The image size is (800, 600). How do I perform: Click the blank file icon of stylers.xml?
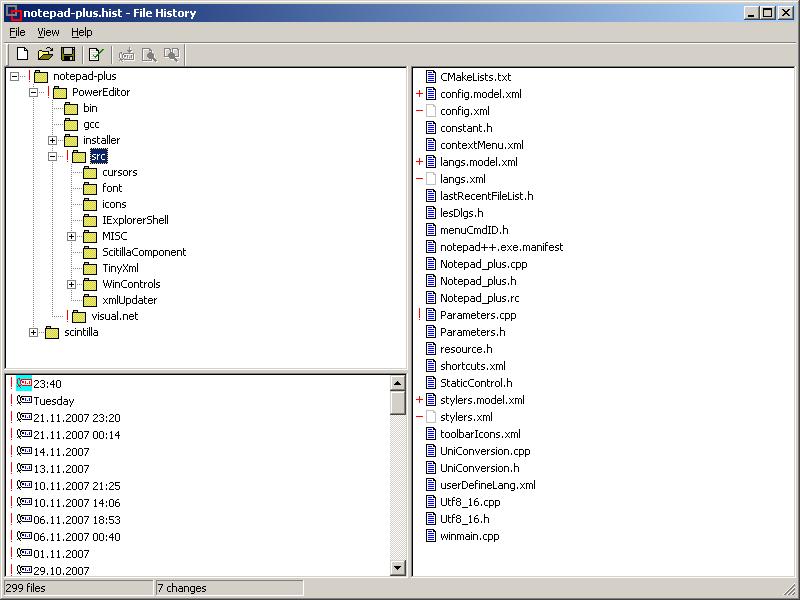[431, 417]
